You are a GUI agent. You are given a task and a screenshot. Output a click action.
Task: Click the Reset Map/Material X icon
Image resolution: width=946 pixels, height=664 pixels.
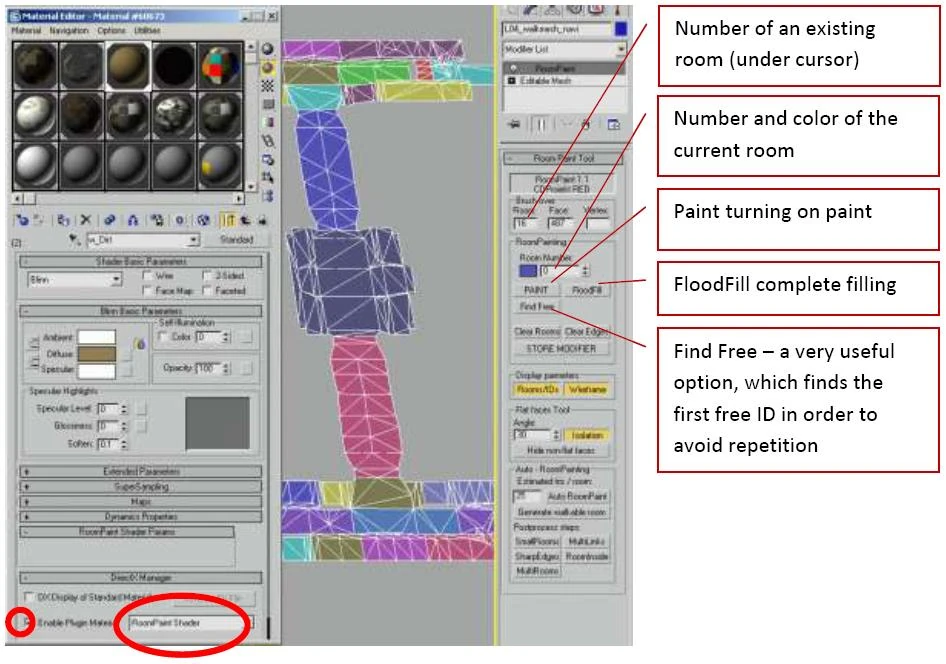(x=86, y=220)
